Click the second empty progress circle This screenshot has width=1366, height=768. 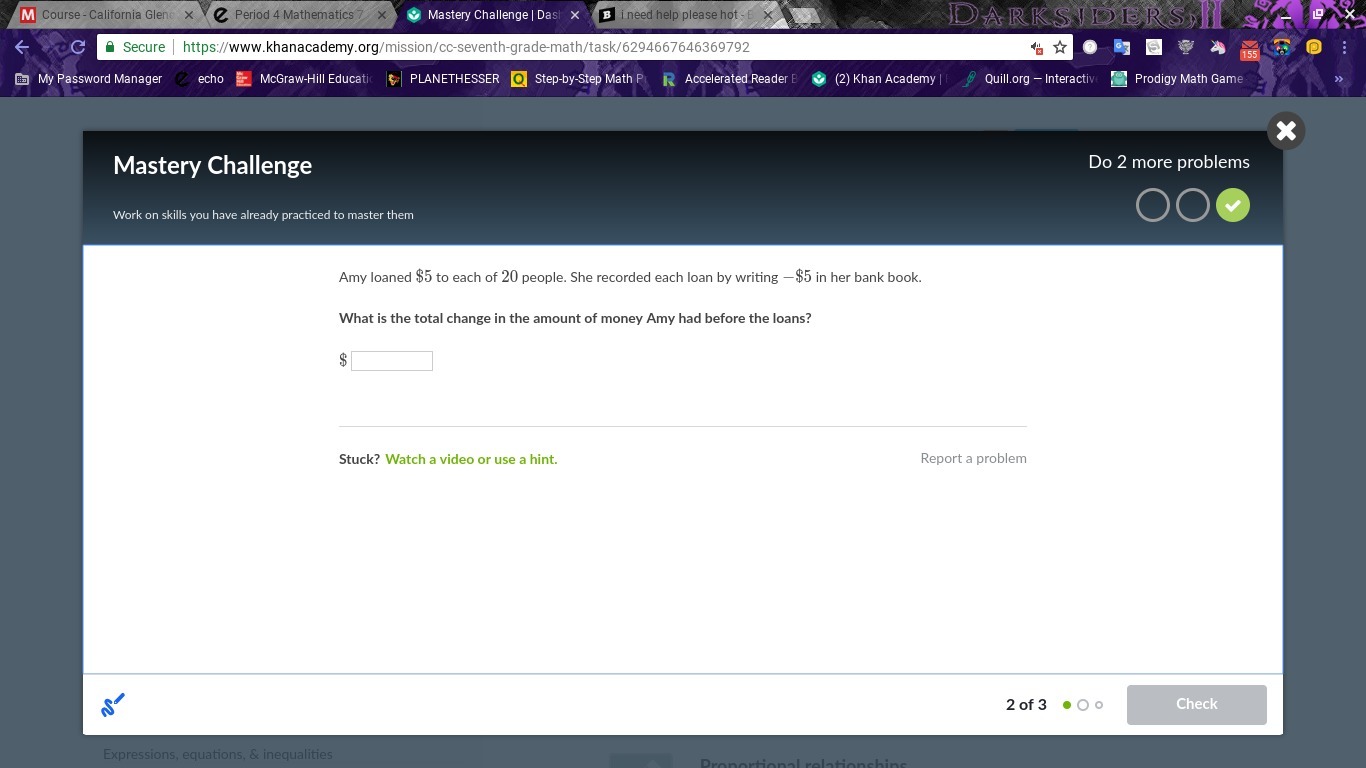[1193, 205]
